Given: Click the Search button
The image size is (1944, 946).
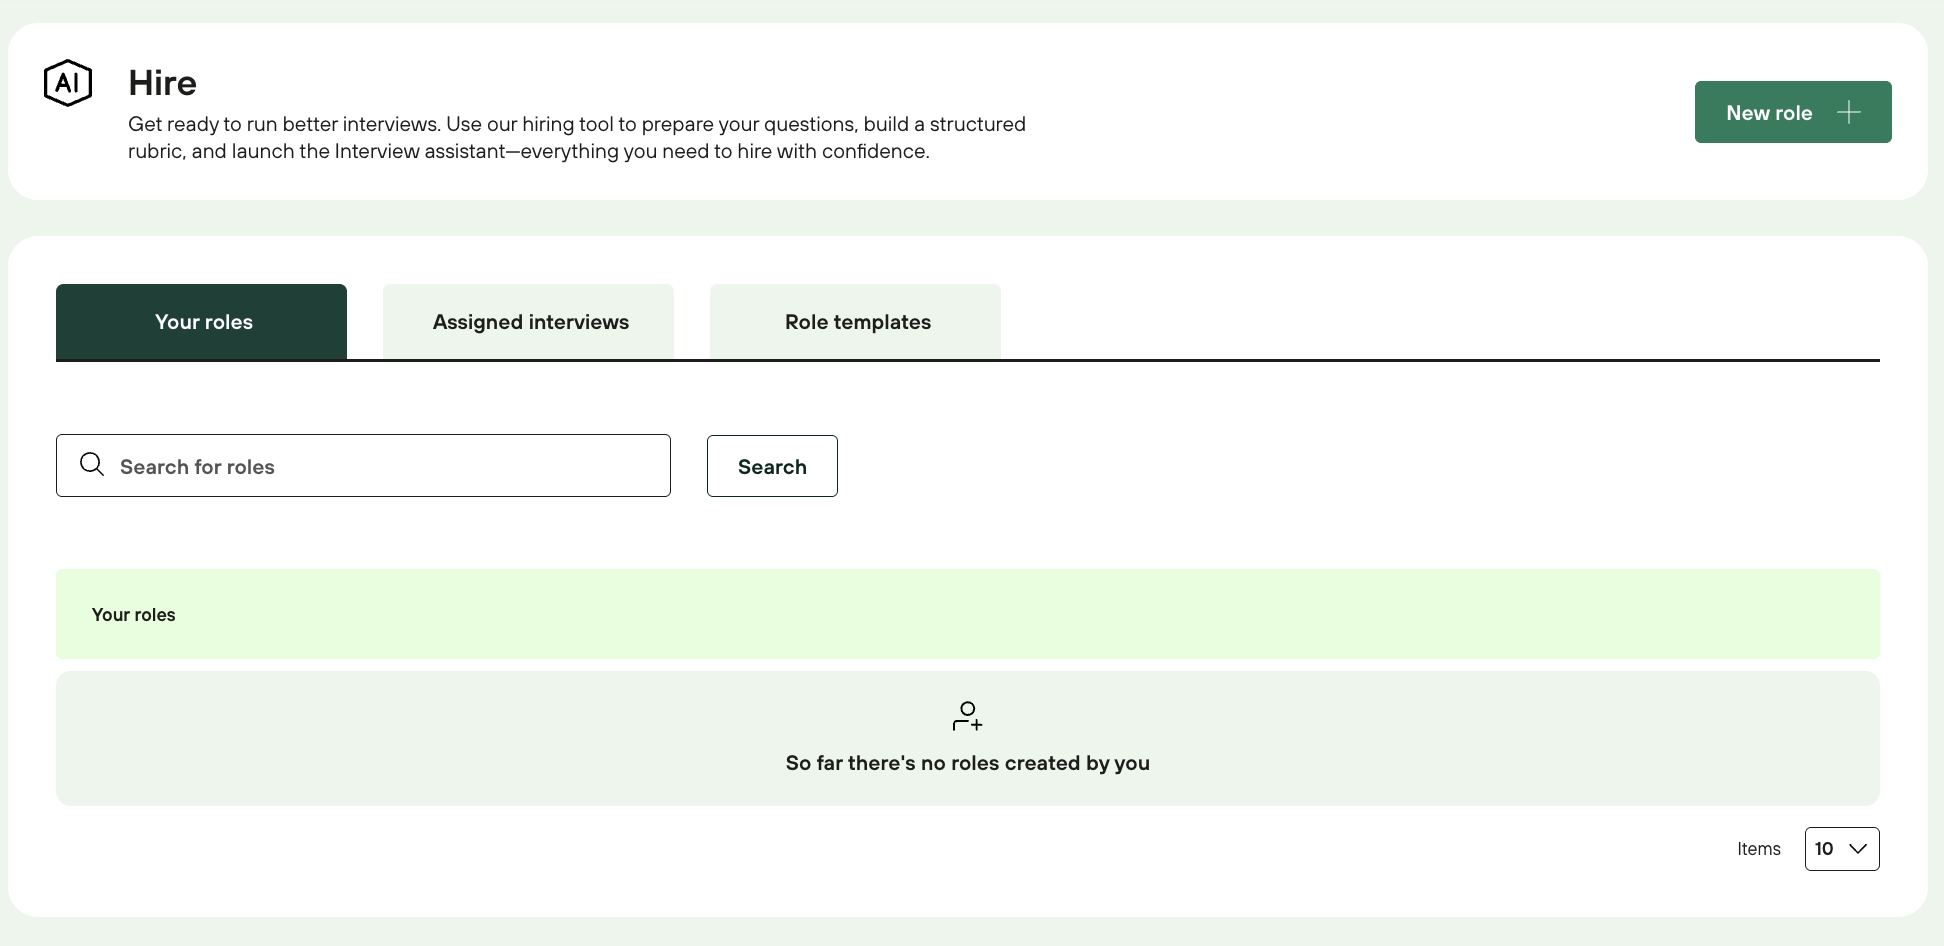Looking at the screenshot, I should tap(772, 466).
